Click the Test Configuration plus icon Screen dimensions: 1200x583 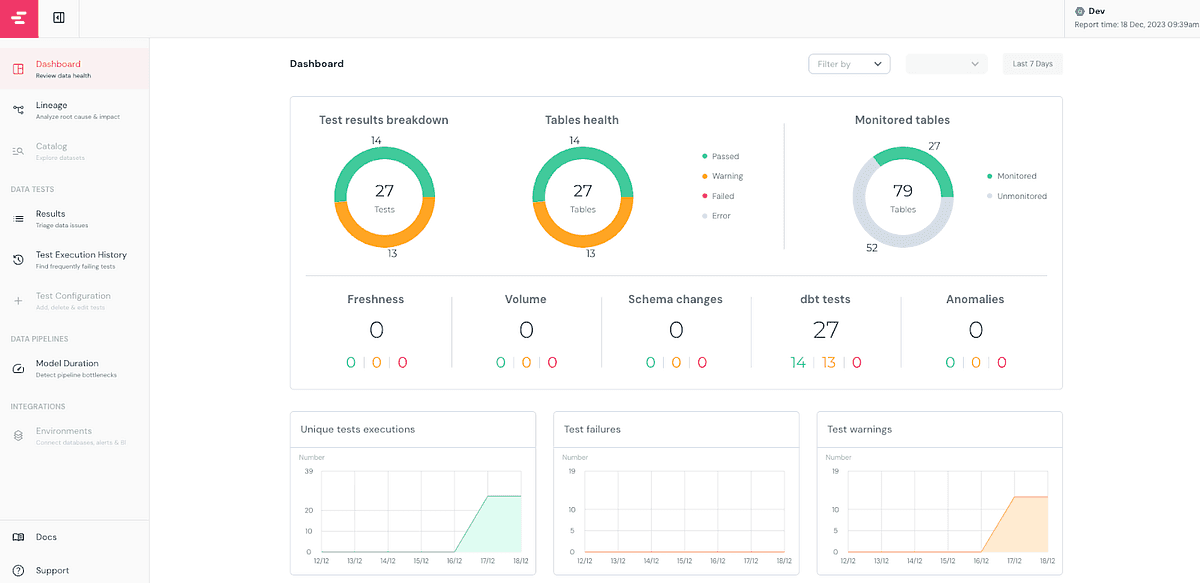(18, 301)
